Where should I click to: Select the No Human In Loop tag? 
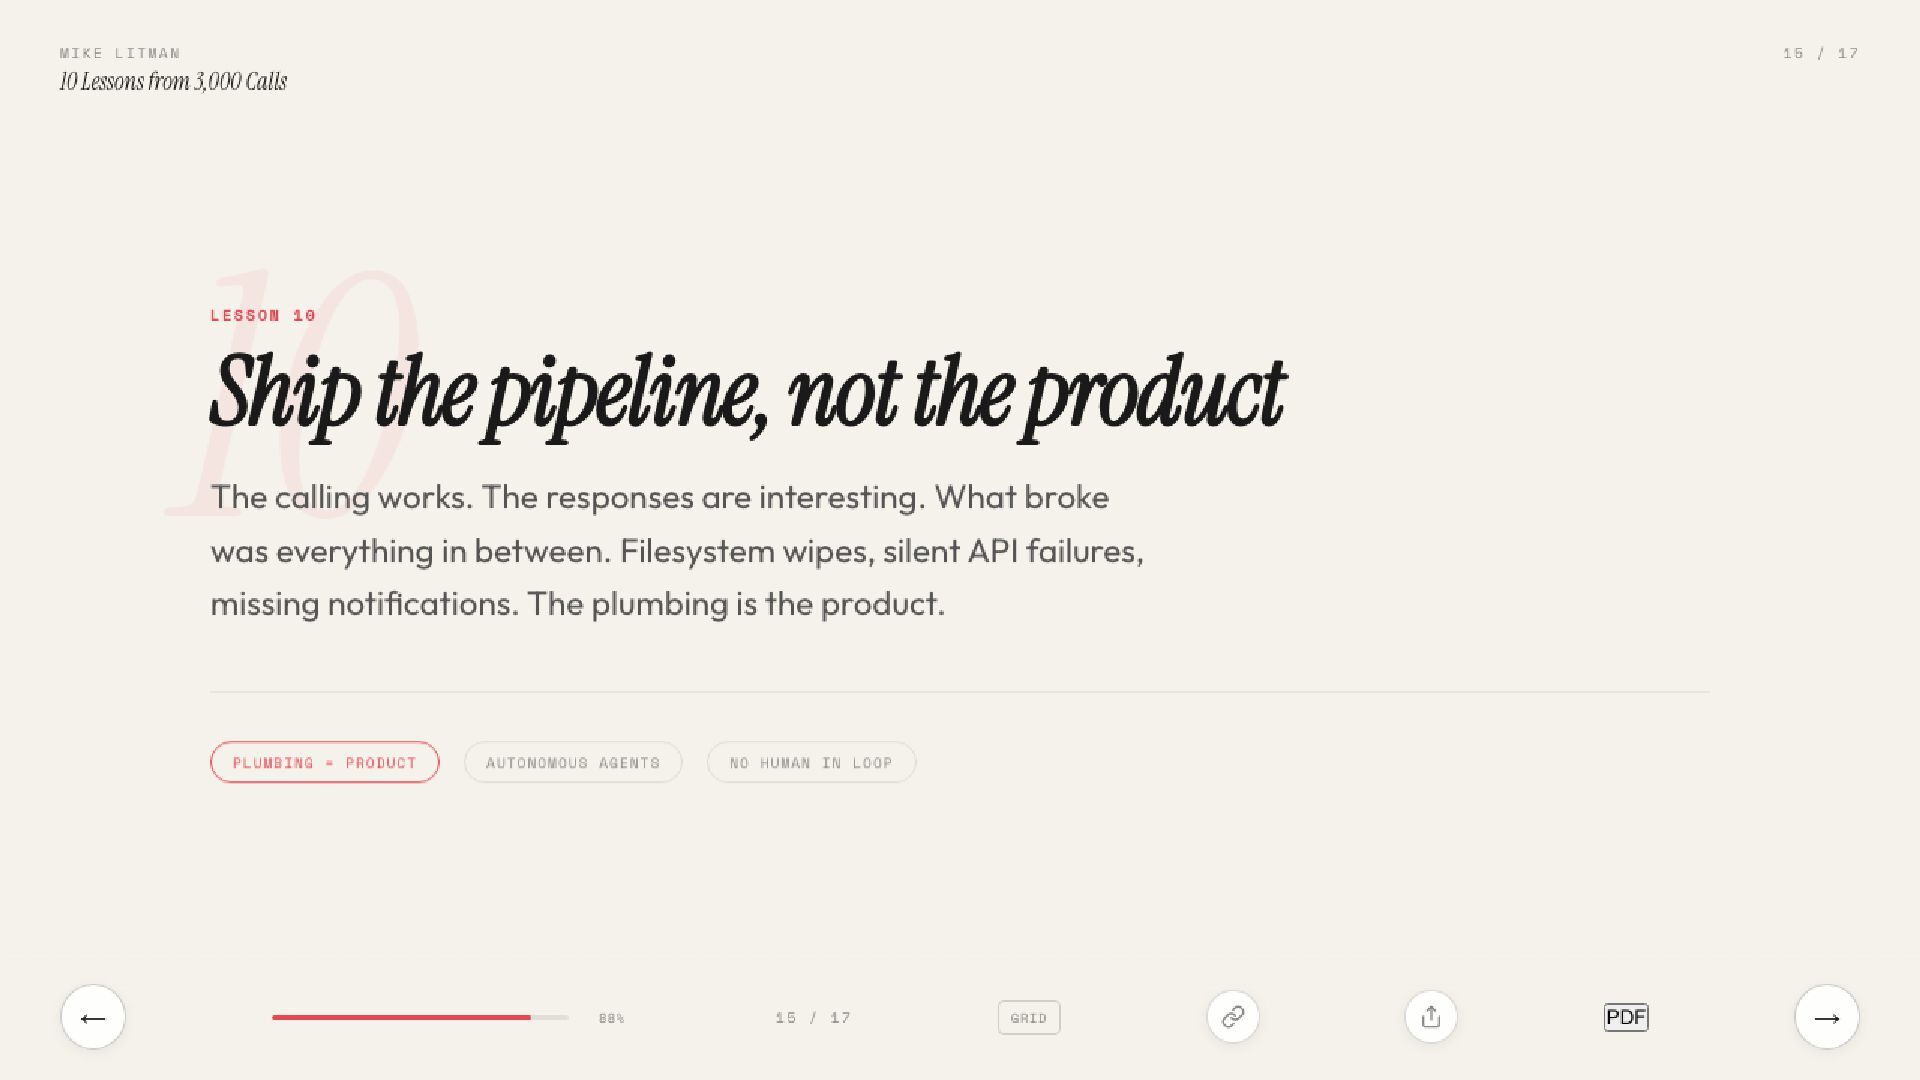(811, 762)
